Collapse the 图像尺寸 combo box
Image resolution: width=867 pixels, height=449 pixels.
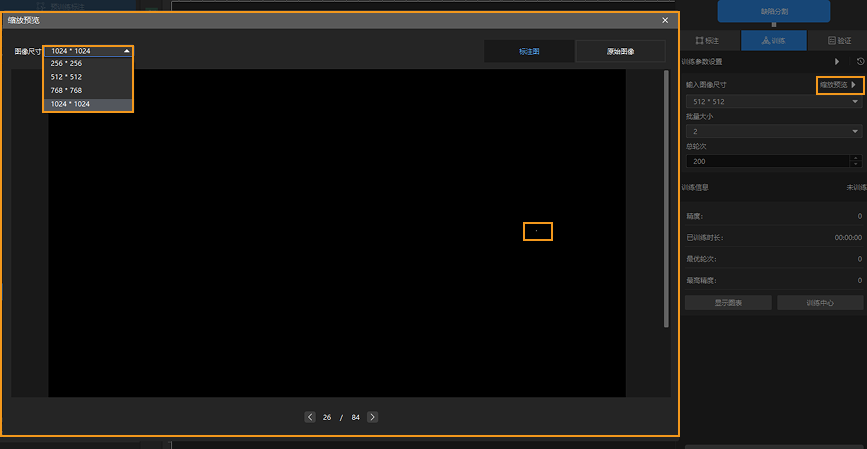(x=126, y=50)
